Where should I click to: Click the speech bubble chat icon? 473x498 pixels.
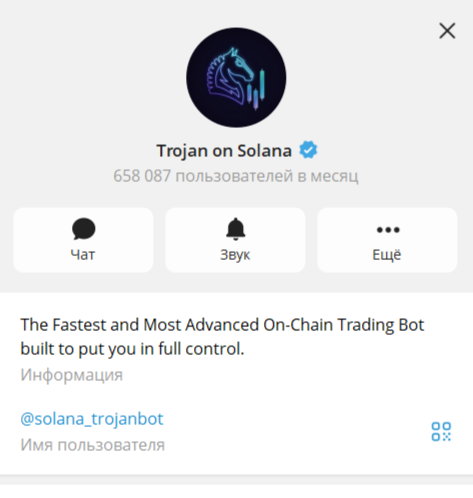pos(83,229)
